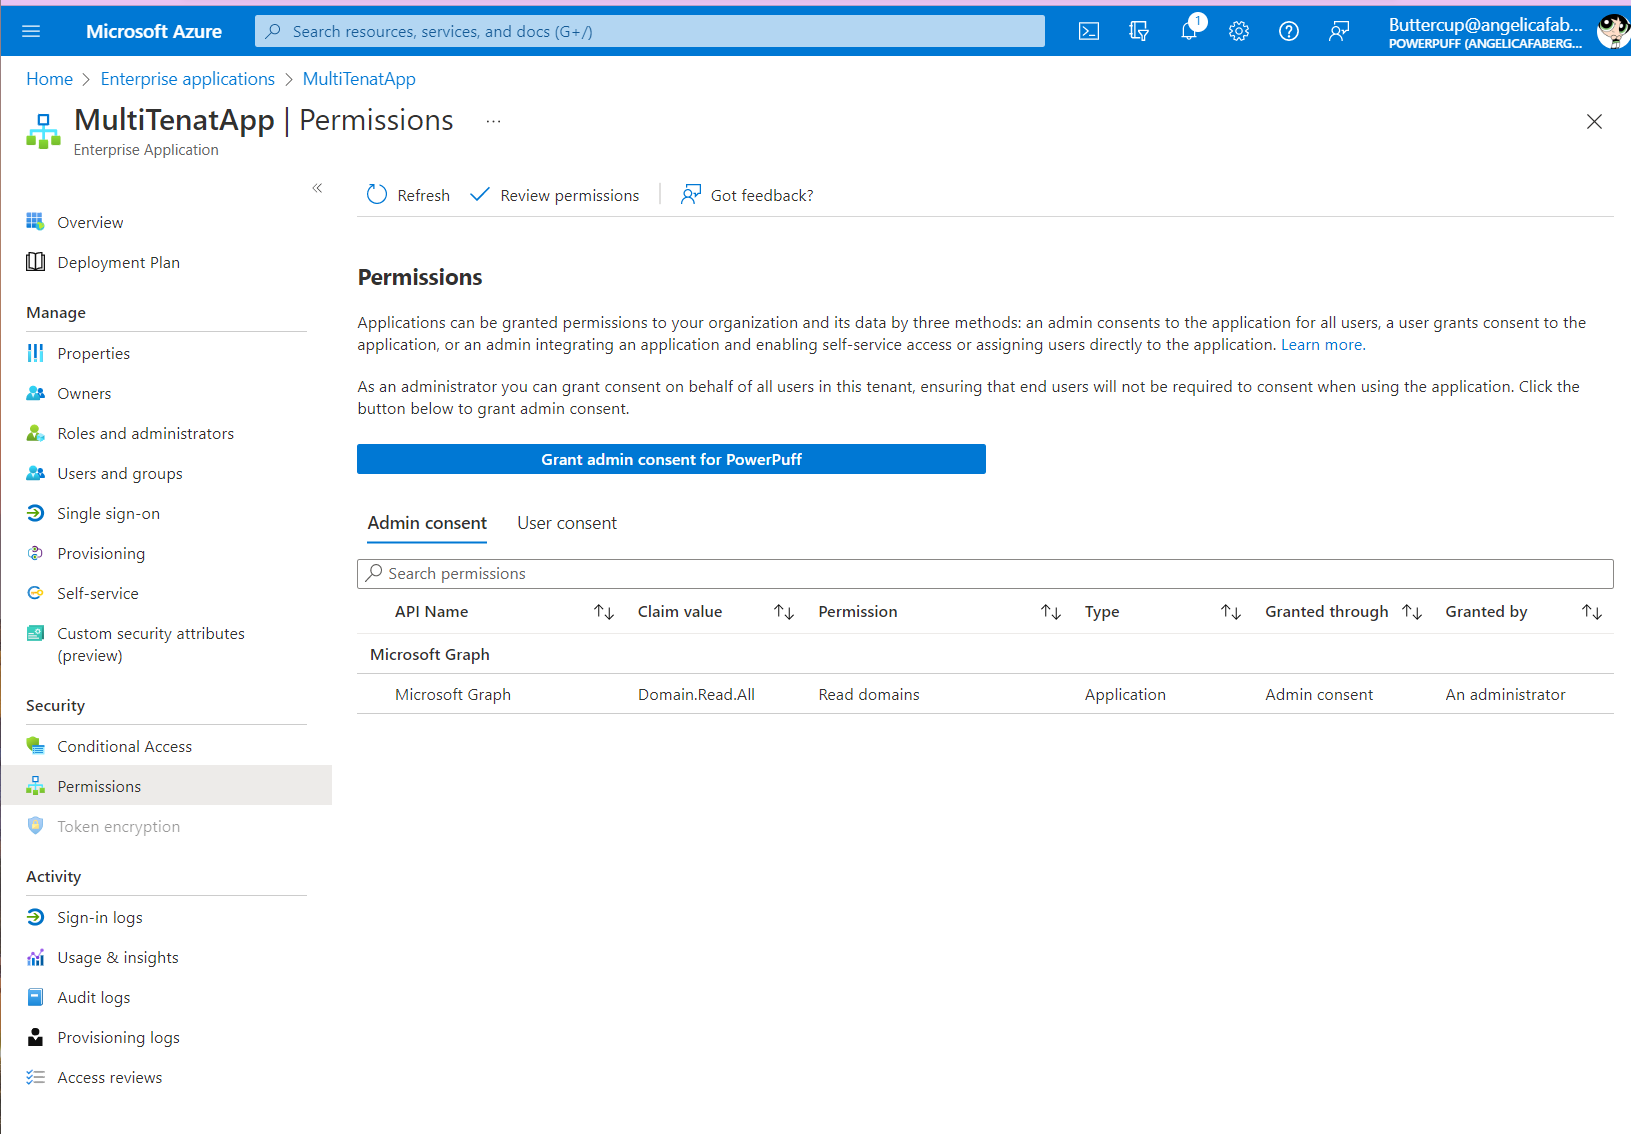This screenshot has height=1134, width=1631.
Task: Open the more options ellipsis by title
Action: point(493,121)
